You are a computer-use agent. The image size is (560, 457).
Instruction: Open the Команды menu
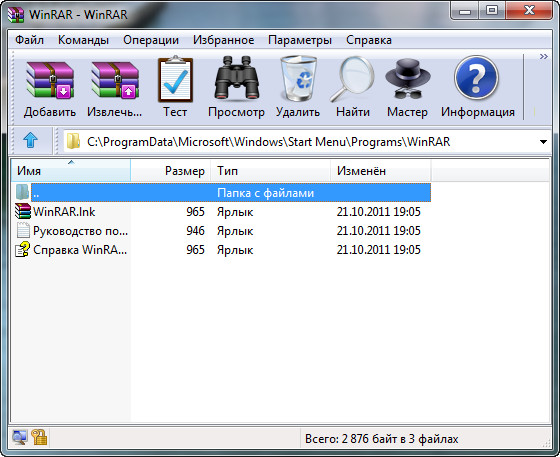83,40
